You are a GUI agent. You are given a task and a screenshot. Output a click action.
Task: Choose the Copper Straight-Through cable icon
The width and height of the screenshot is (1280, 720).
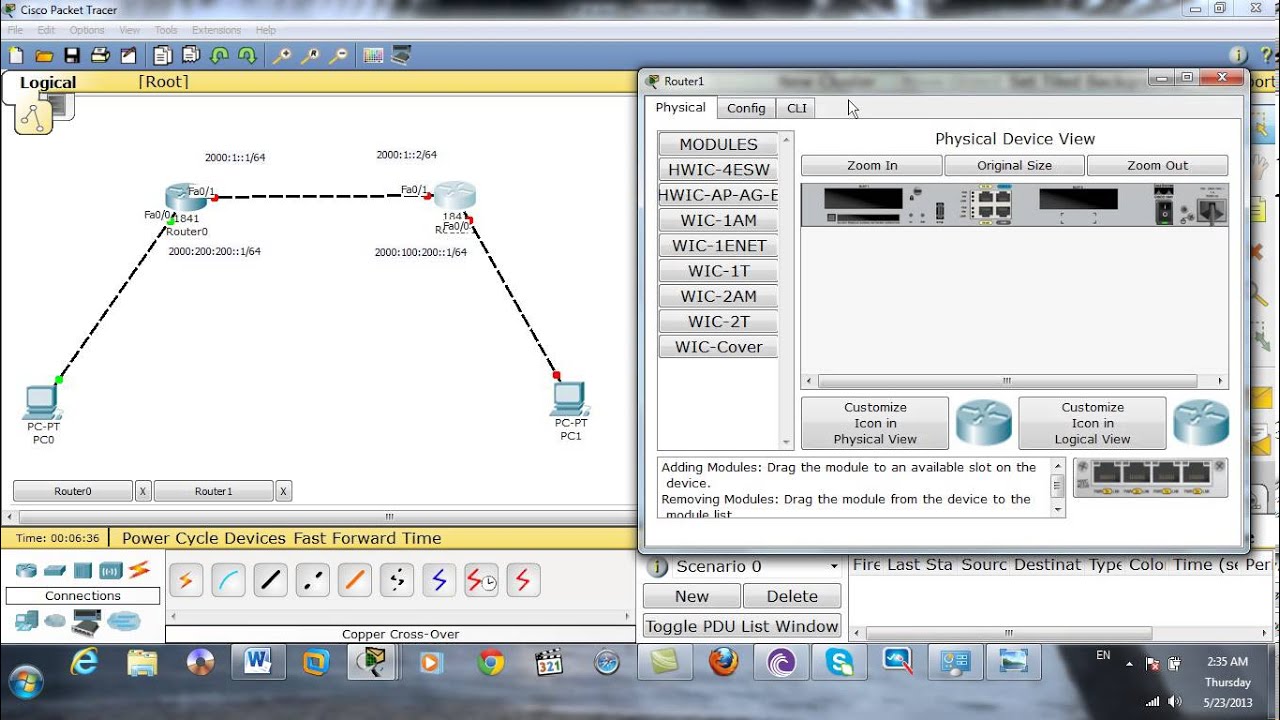[270, 580]
